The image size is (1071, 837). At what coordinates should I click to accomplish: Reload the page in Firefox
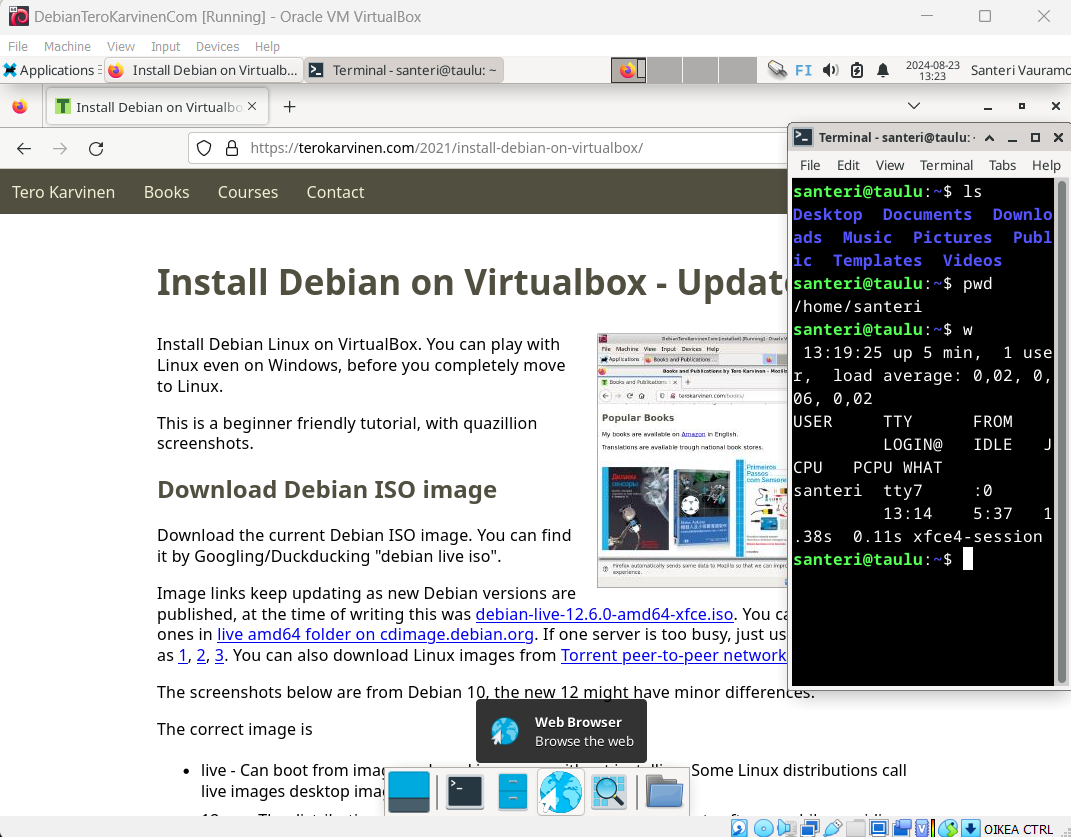[96, 148]
